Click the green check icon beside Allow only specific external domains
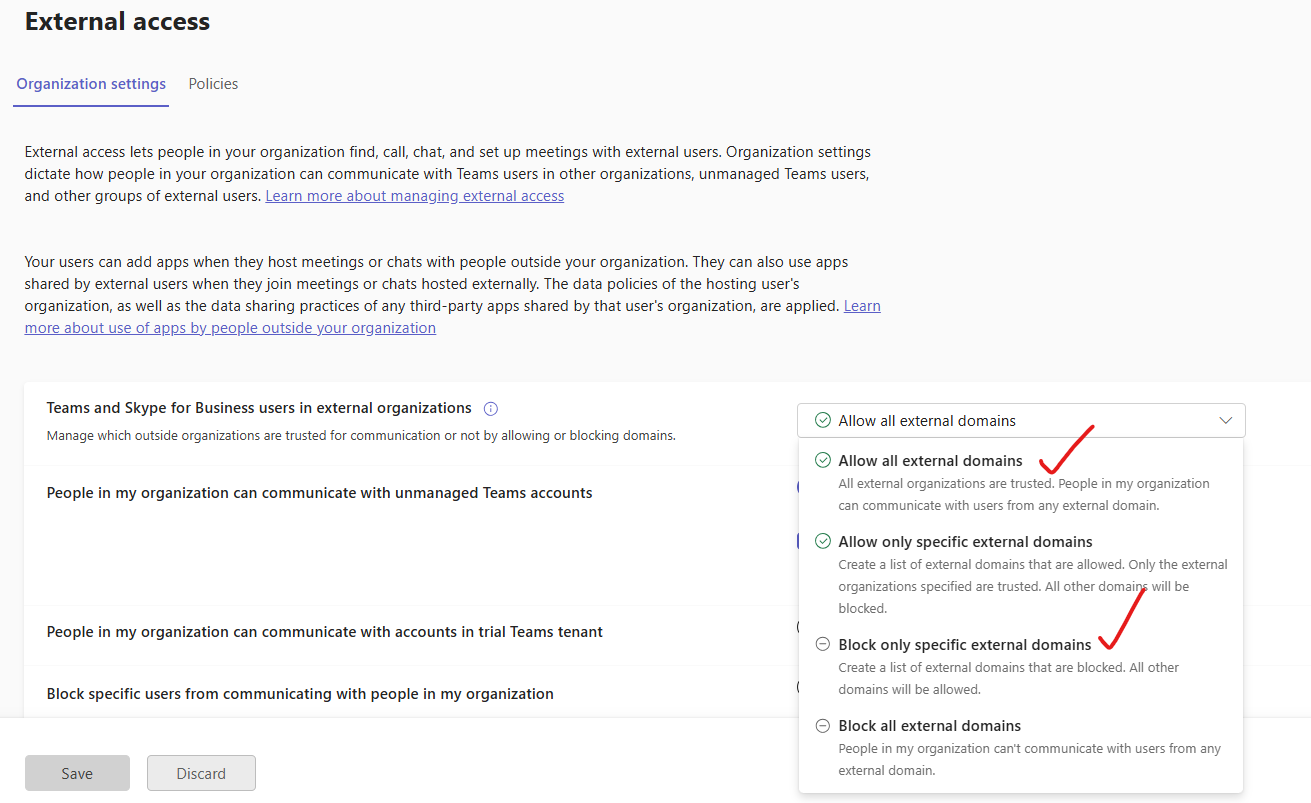 click(823, 541)
